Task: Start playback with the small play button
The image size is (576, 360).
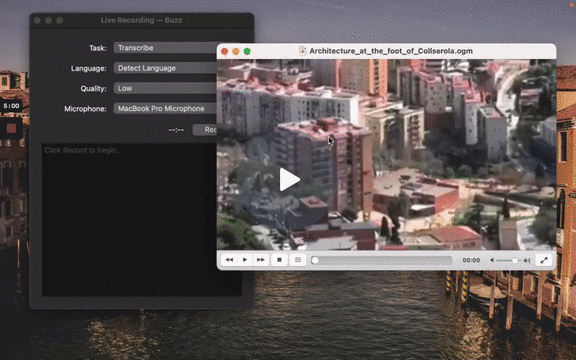Action: click(x=245, y=260)
